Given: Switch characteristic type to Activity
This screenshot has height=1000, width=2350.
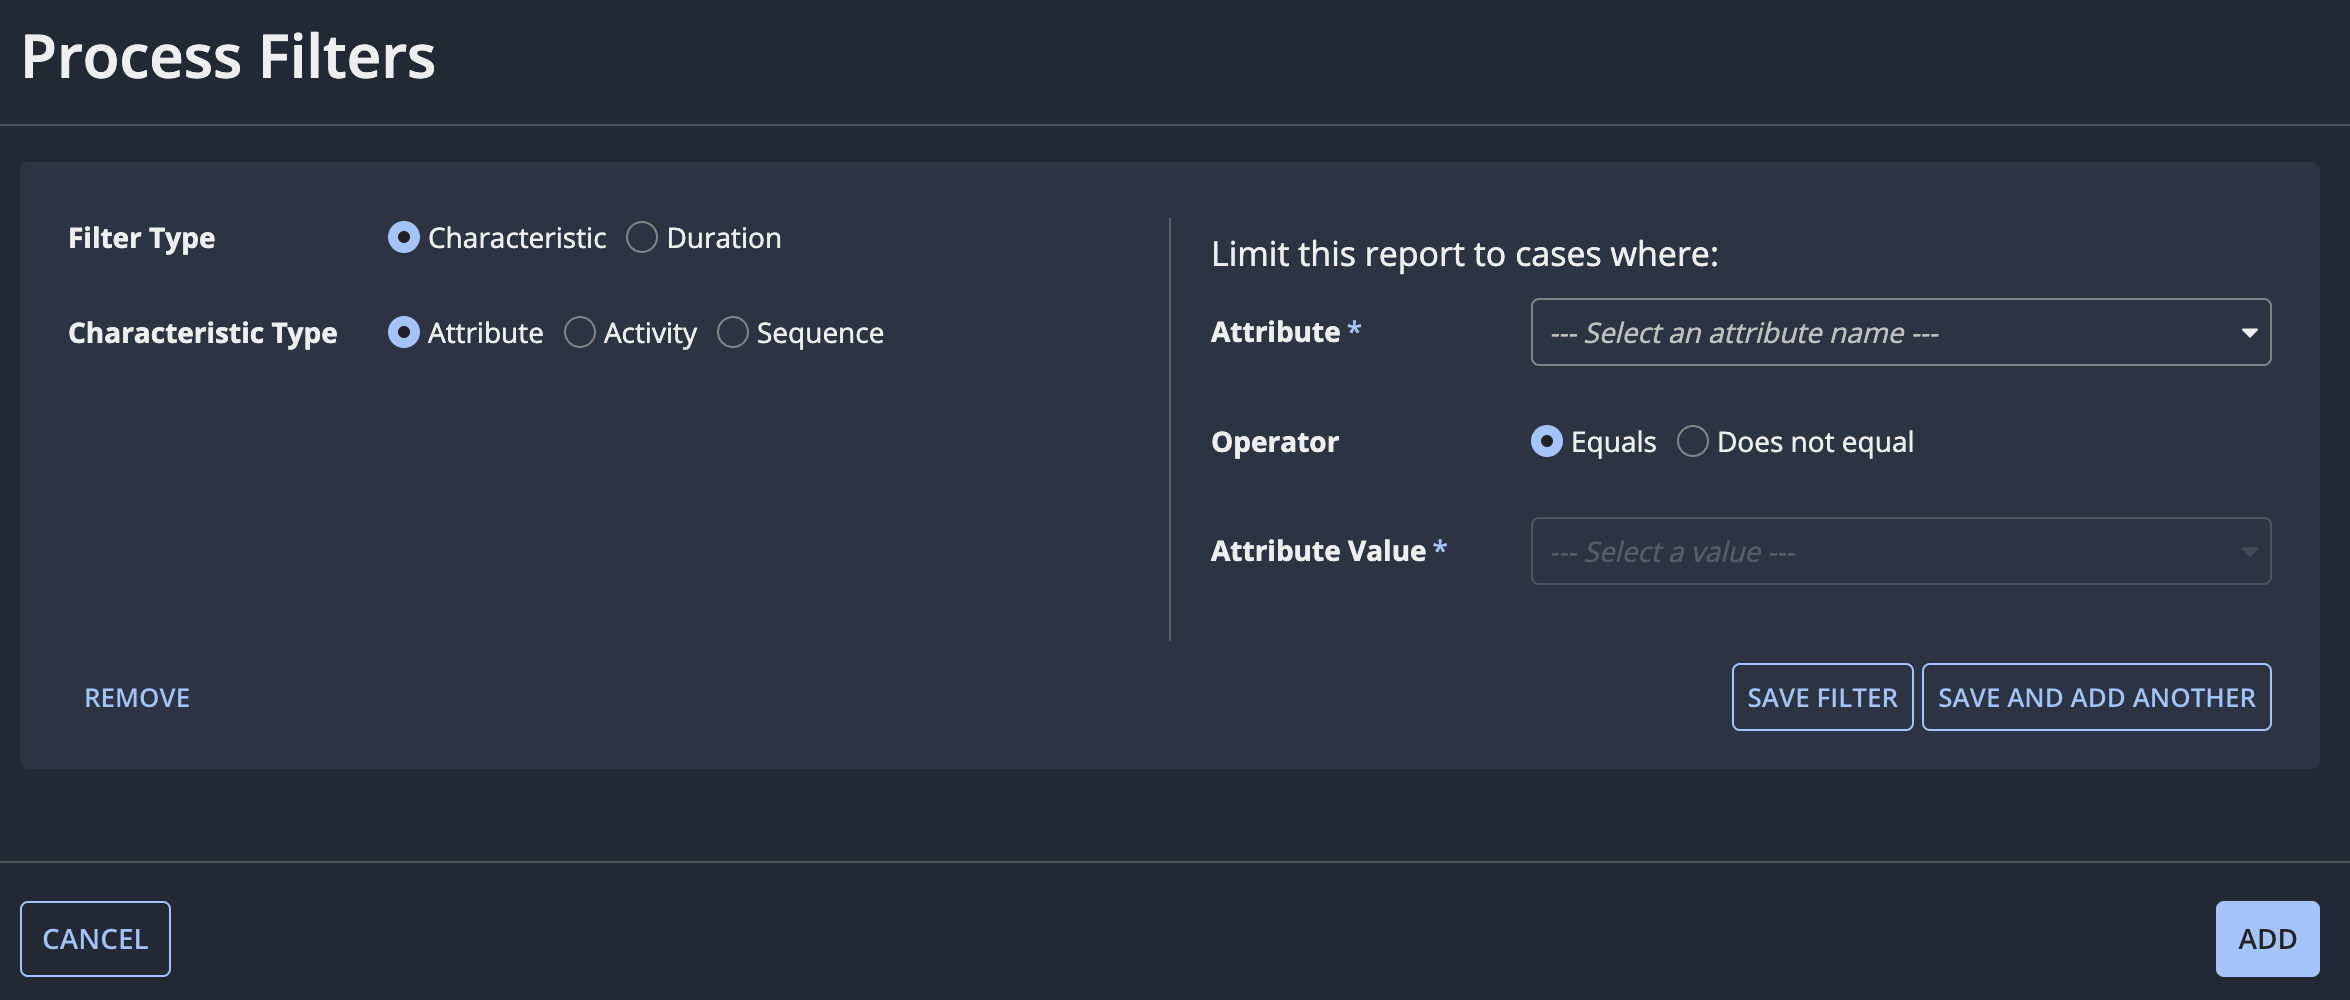Looking at the screenshot, I should [579, 332].
